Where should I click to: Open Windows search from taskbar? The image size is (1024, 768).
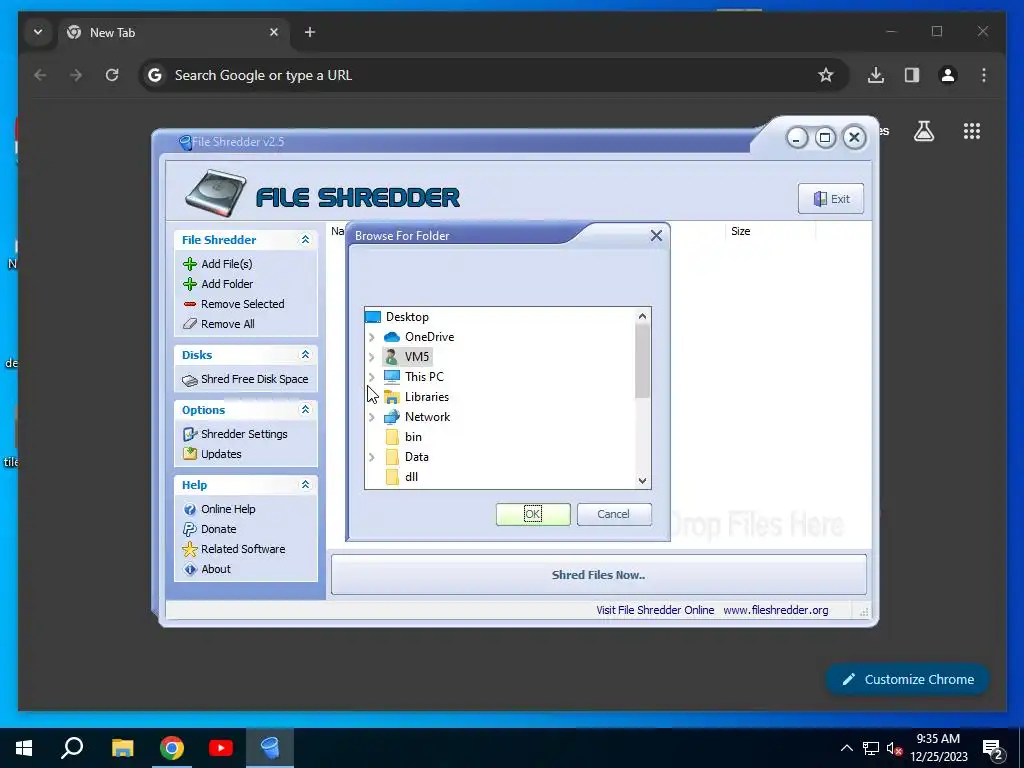click(x=72, y=748)
